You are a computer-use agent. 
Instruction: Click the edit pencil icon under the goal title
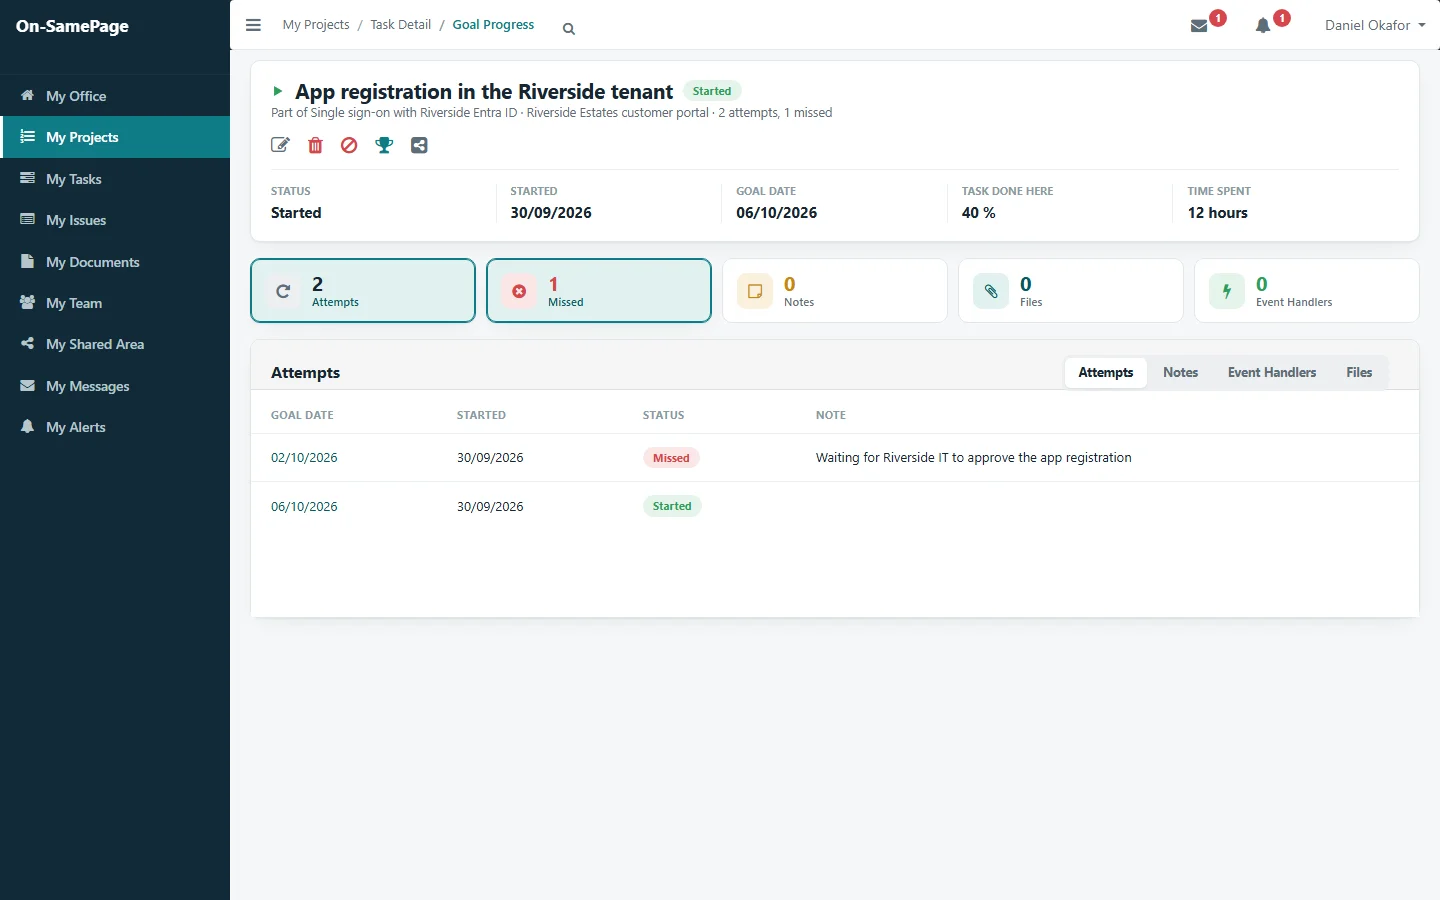(280, 145)
